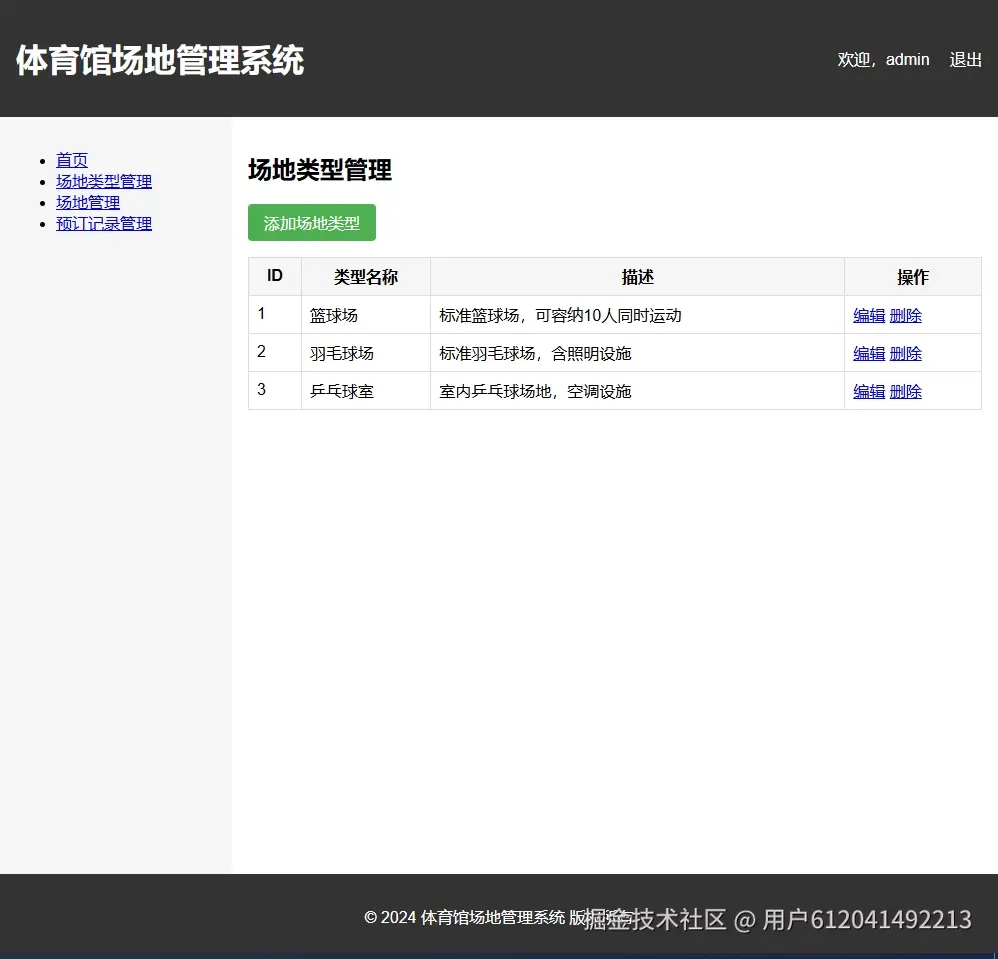This screenshot has width=998, height=959.
Task: Open 预订记录管理 sidebar link
Action: coord(104,223)
